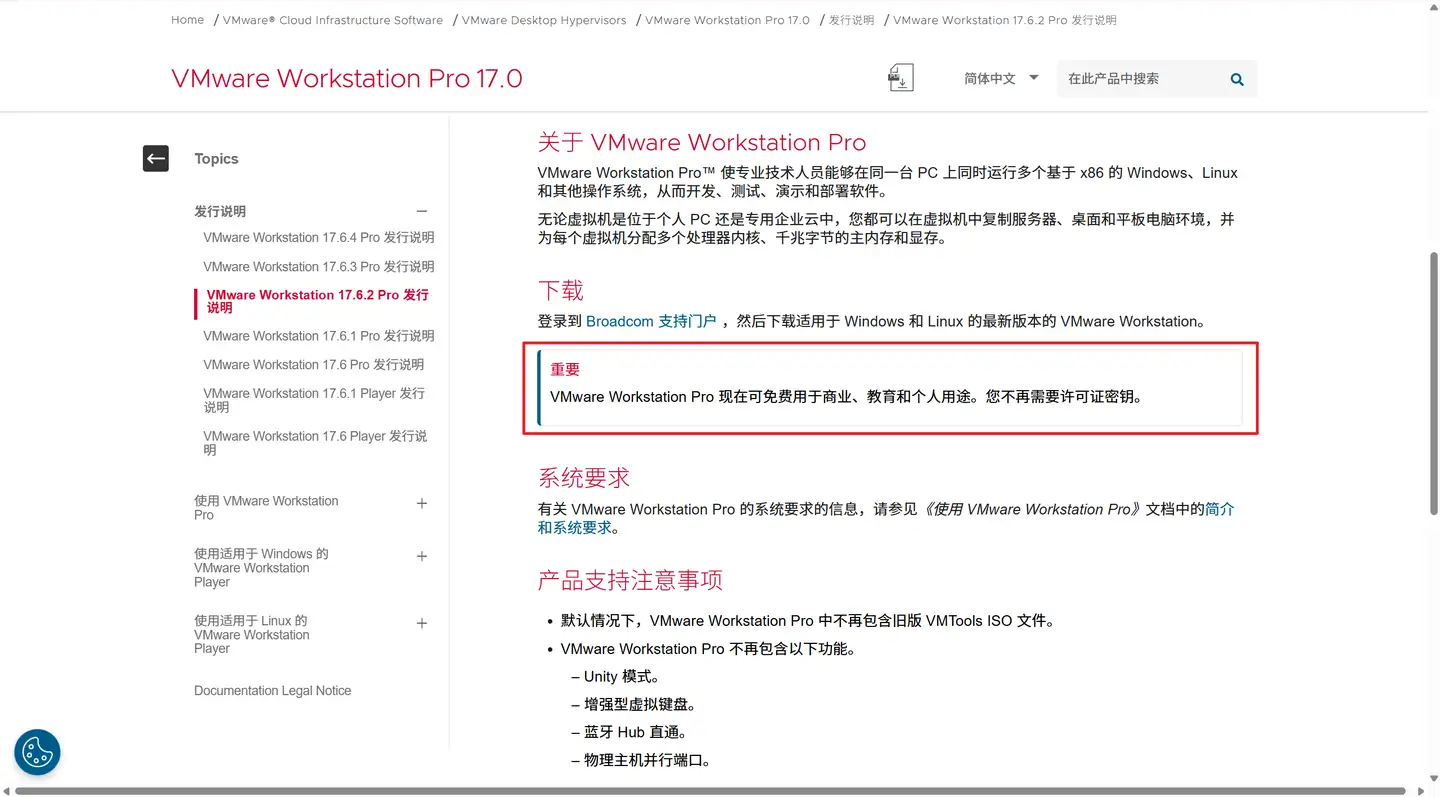Click the 关于 VMware Workstation Pro heading

[x=702, y=142]
